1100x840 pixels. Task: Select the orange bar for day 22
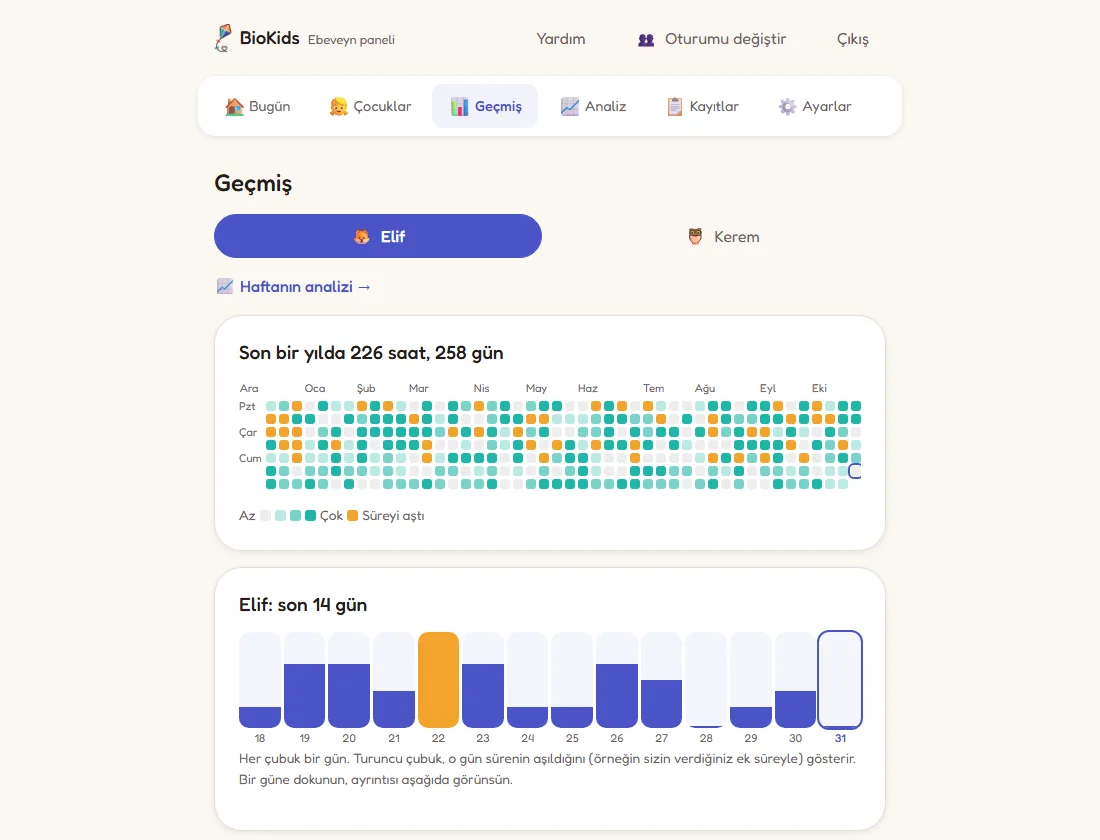(438, 679)
